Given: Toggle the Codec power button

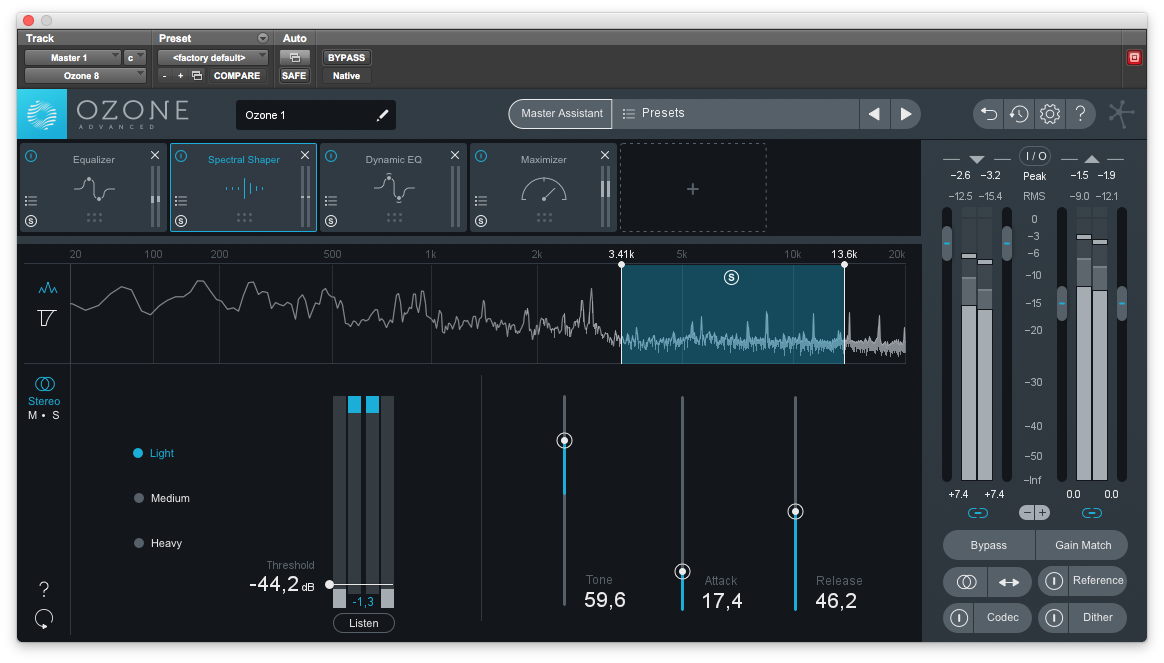Looking at the screenshot, I should click(959, 618).
